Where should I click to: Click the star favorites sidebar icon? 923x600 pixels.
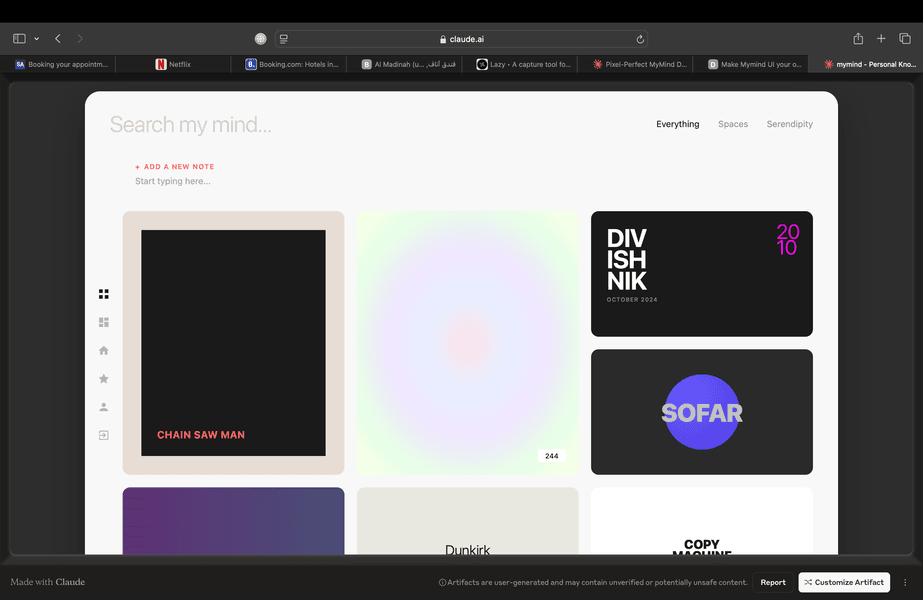[x=104, y=379]
